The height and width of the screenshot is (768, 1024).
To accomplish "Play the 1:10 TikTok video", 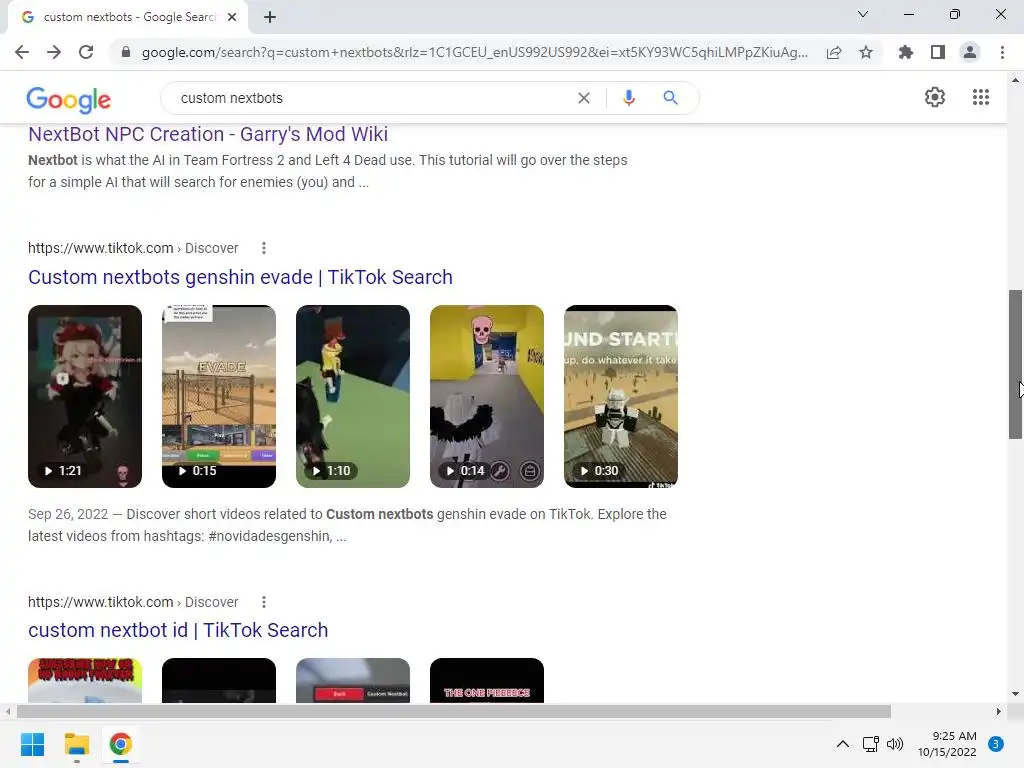I will tap(353, 396).
